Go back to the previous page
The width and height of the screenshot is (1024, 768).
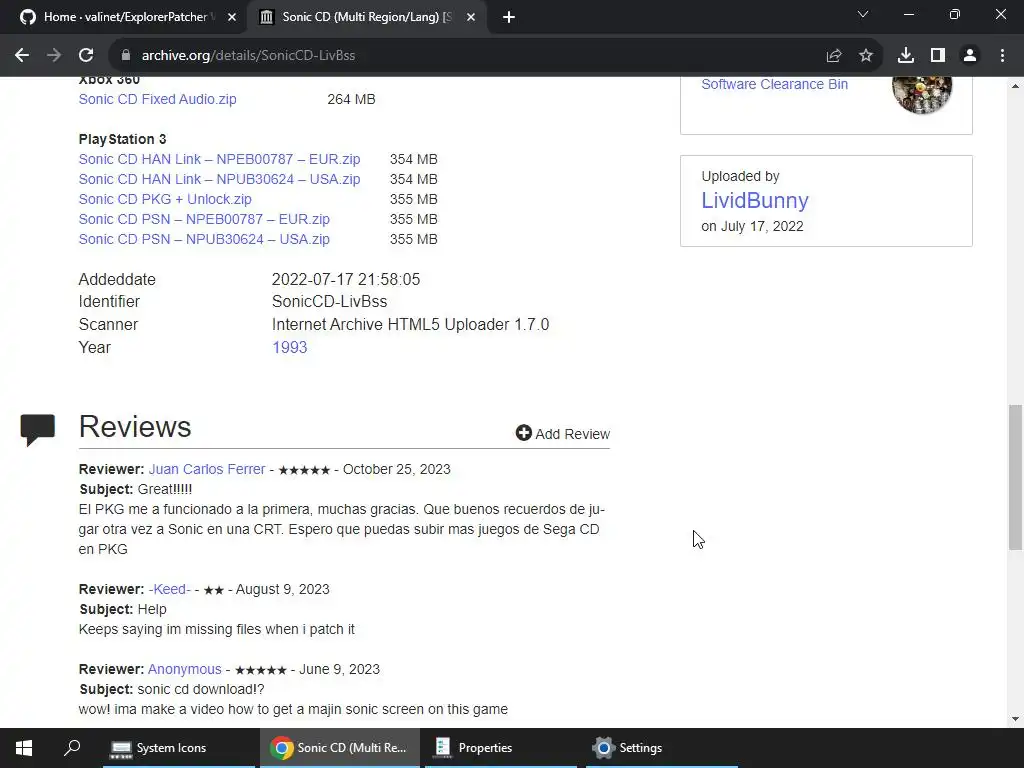[22, 56]
